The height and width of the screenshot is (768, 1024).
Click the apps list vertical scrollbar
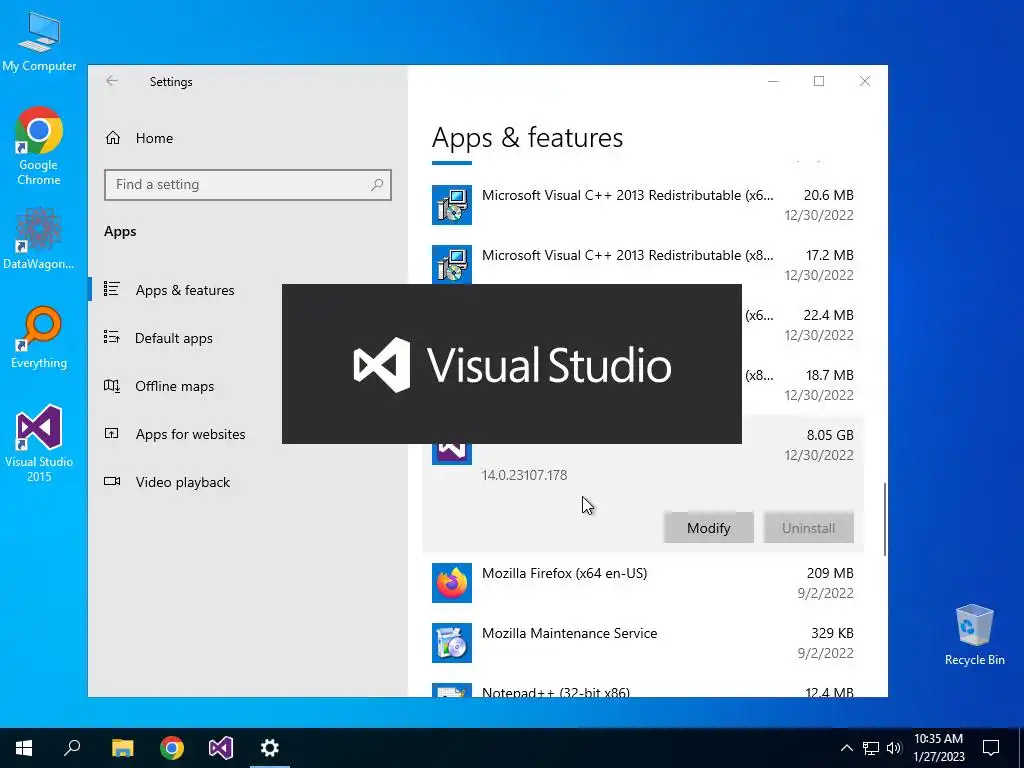[885, 519]
